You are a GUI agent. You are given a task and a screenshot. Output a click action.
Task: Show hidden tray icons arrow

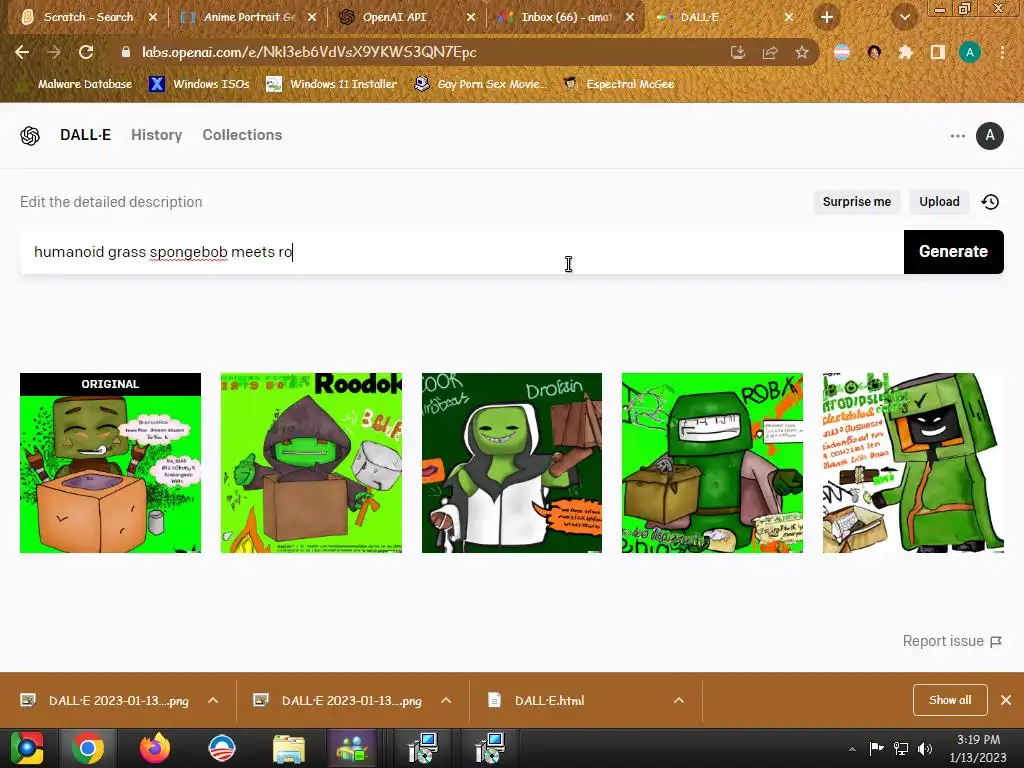tap(852, 748)
